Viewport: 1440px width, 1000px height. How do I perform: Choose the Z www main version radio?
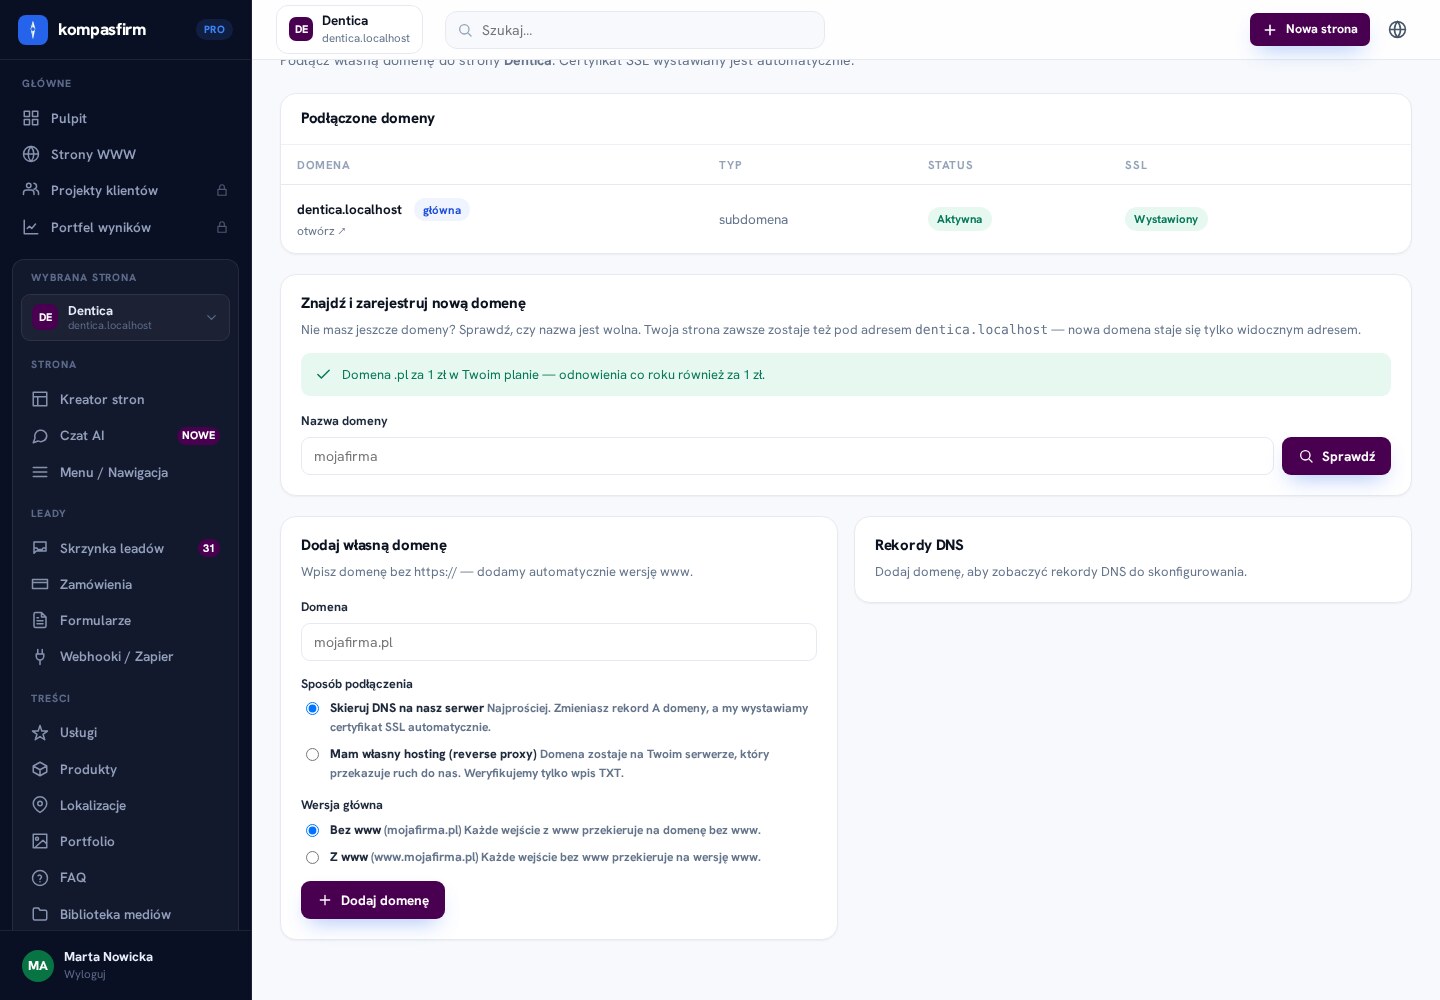(312, 858)
